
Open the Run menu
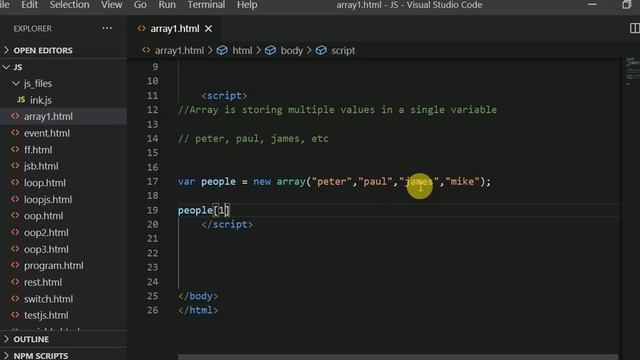(x=167, y=5)
